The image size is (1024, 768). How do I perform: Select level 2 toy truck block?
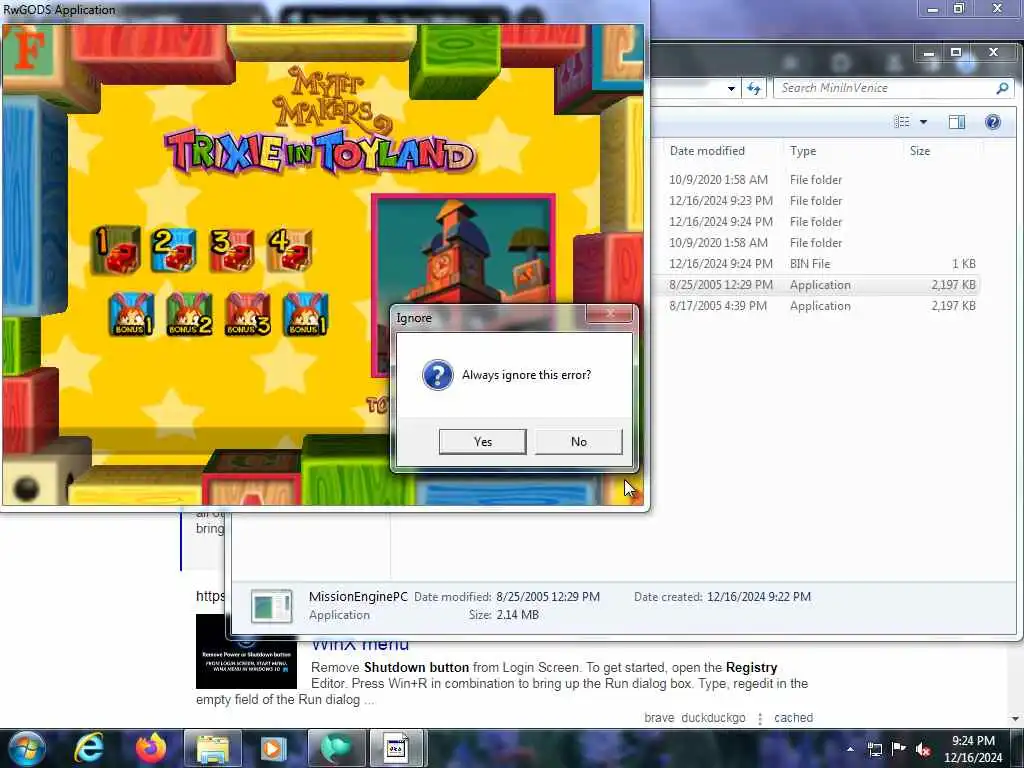click(173, 250)
